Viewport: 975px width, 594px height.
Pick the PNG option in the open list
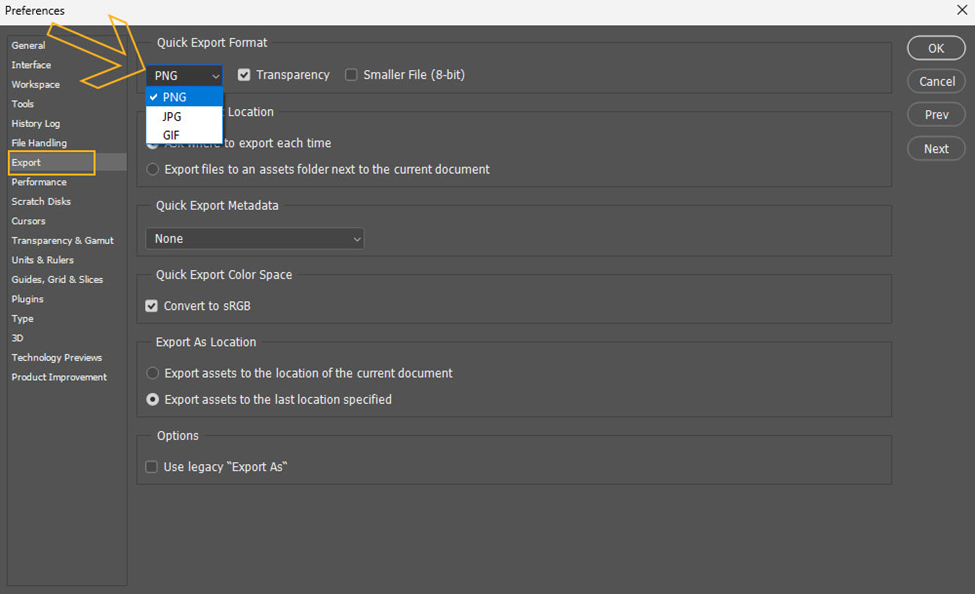click(175, 97)
